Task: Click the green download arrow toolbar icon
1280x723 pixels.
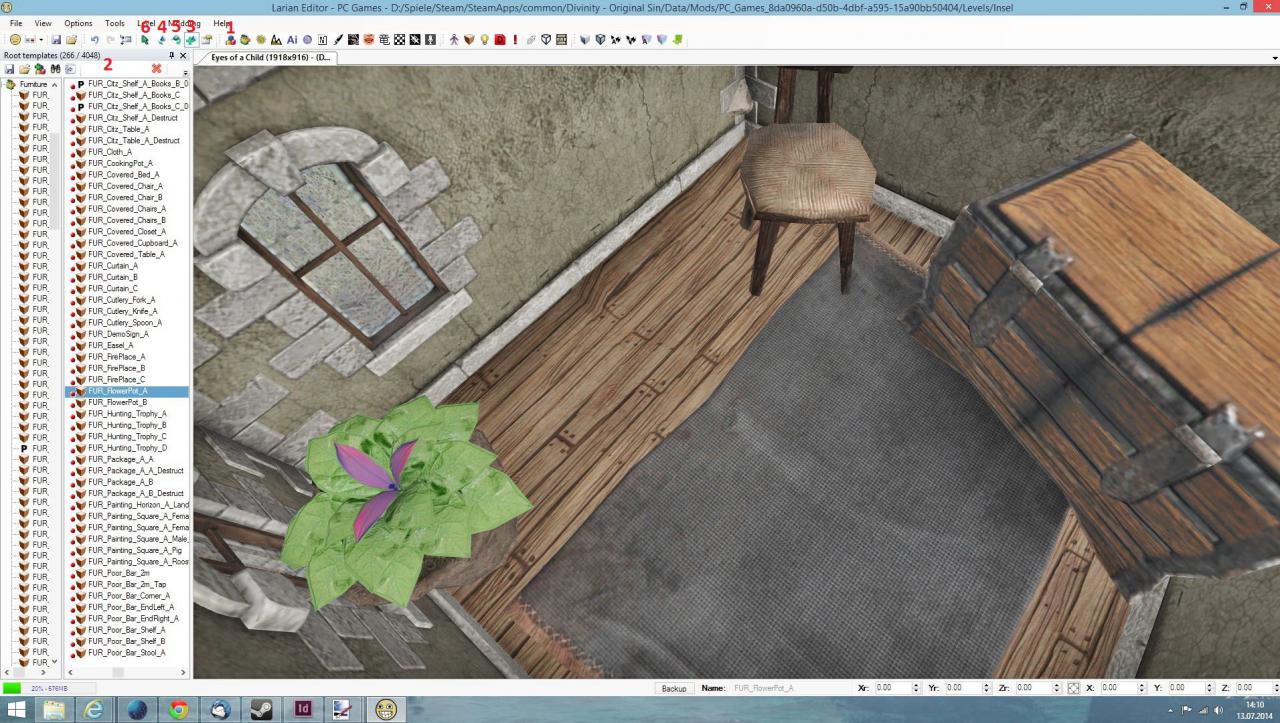Action: pyautogui.click(x=677, y=40)
